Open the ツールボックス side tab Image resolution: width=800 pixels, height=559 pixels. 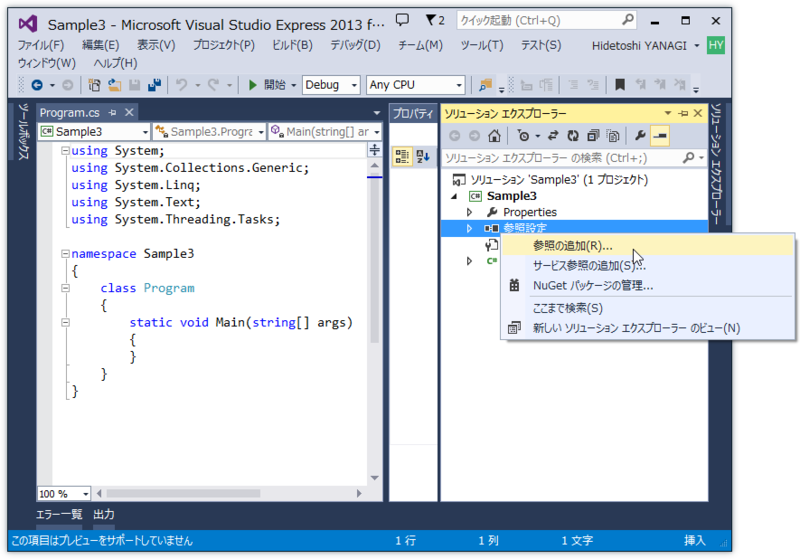click(23, 131)
